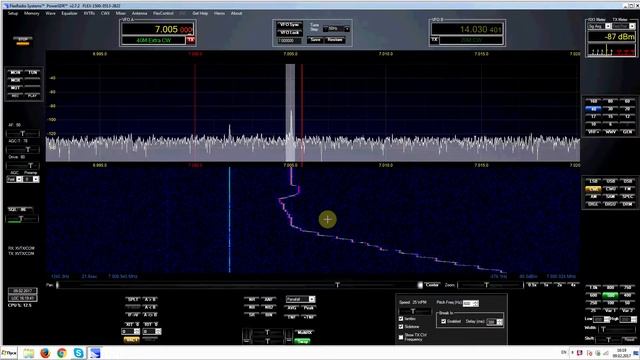Viewport: 640px width, 360px height.
Task: Select the 20 meter band button
Action: 627,109
